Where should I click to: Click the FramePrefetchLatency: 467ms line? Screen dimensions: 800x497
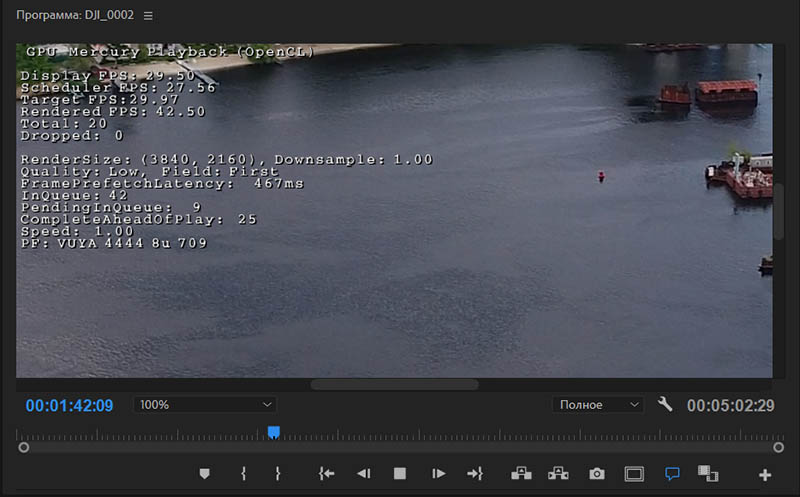click(162, 184)
